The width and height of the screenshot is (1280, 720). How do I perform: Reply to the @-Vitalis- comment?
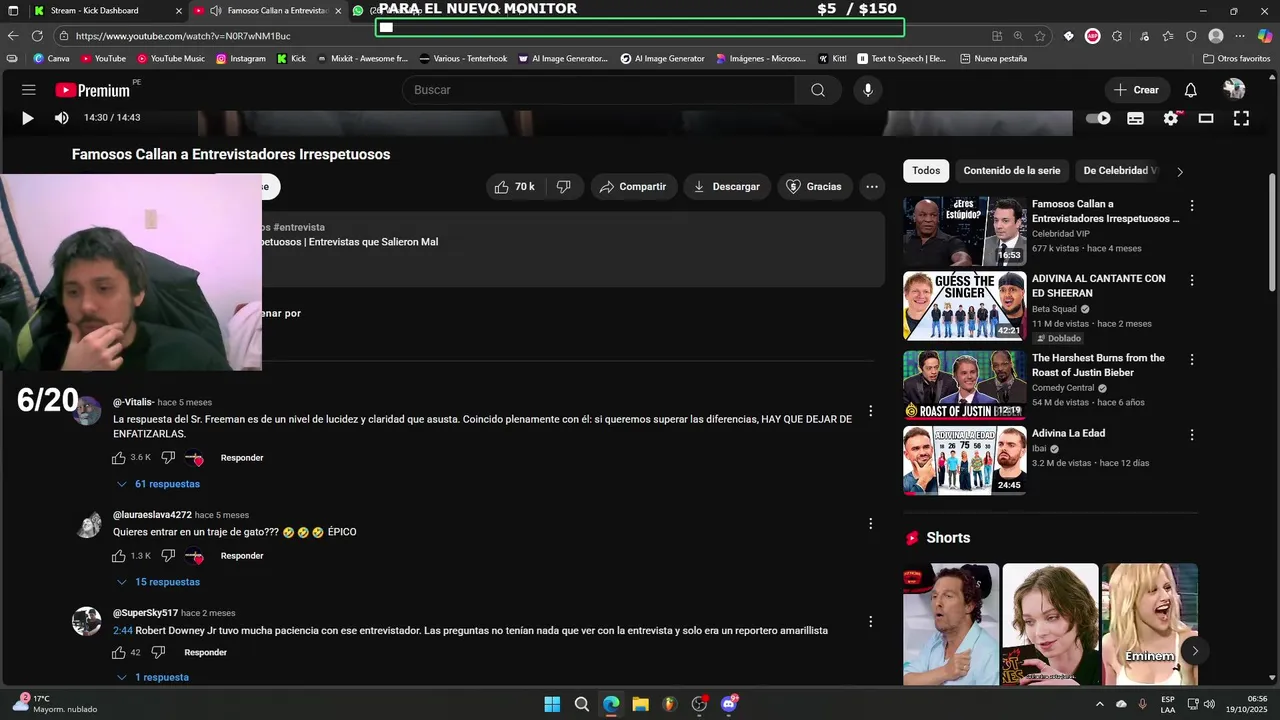242,458
